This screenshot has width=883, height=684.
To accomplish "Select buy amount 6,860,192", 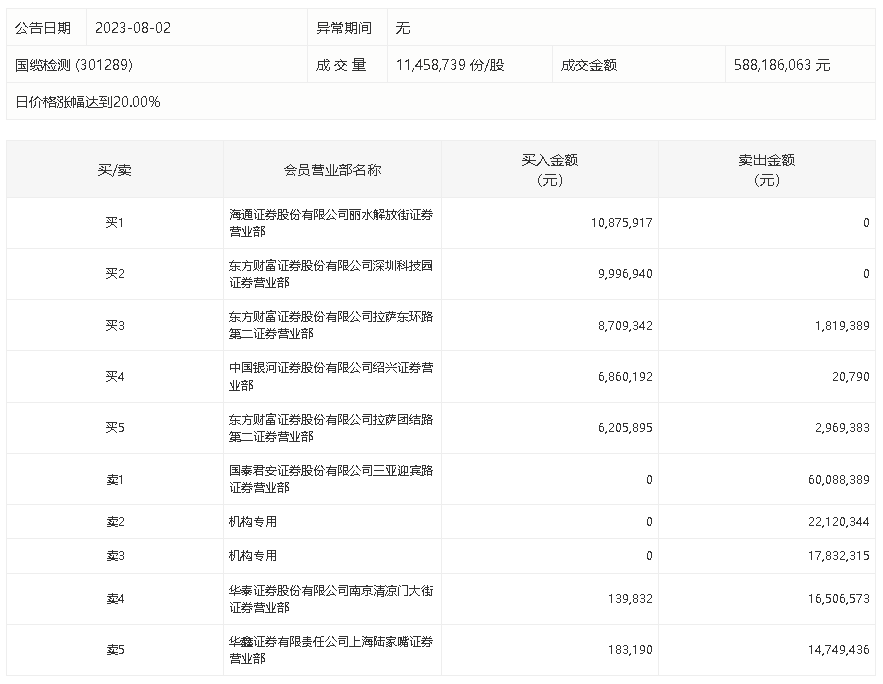I will [625, 376].
